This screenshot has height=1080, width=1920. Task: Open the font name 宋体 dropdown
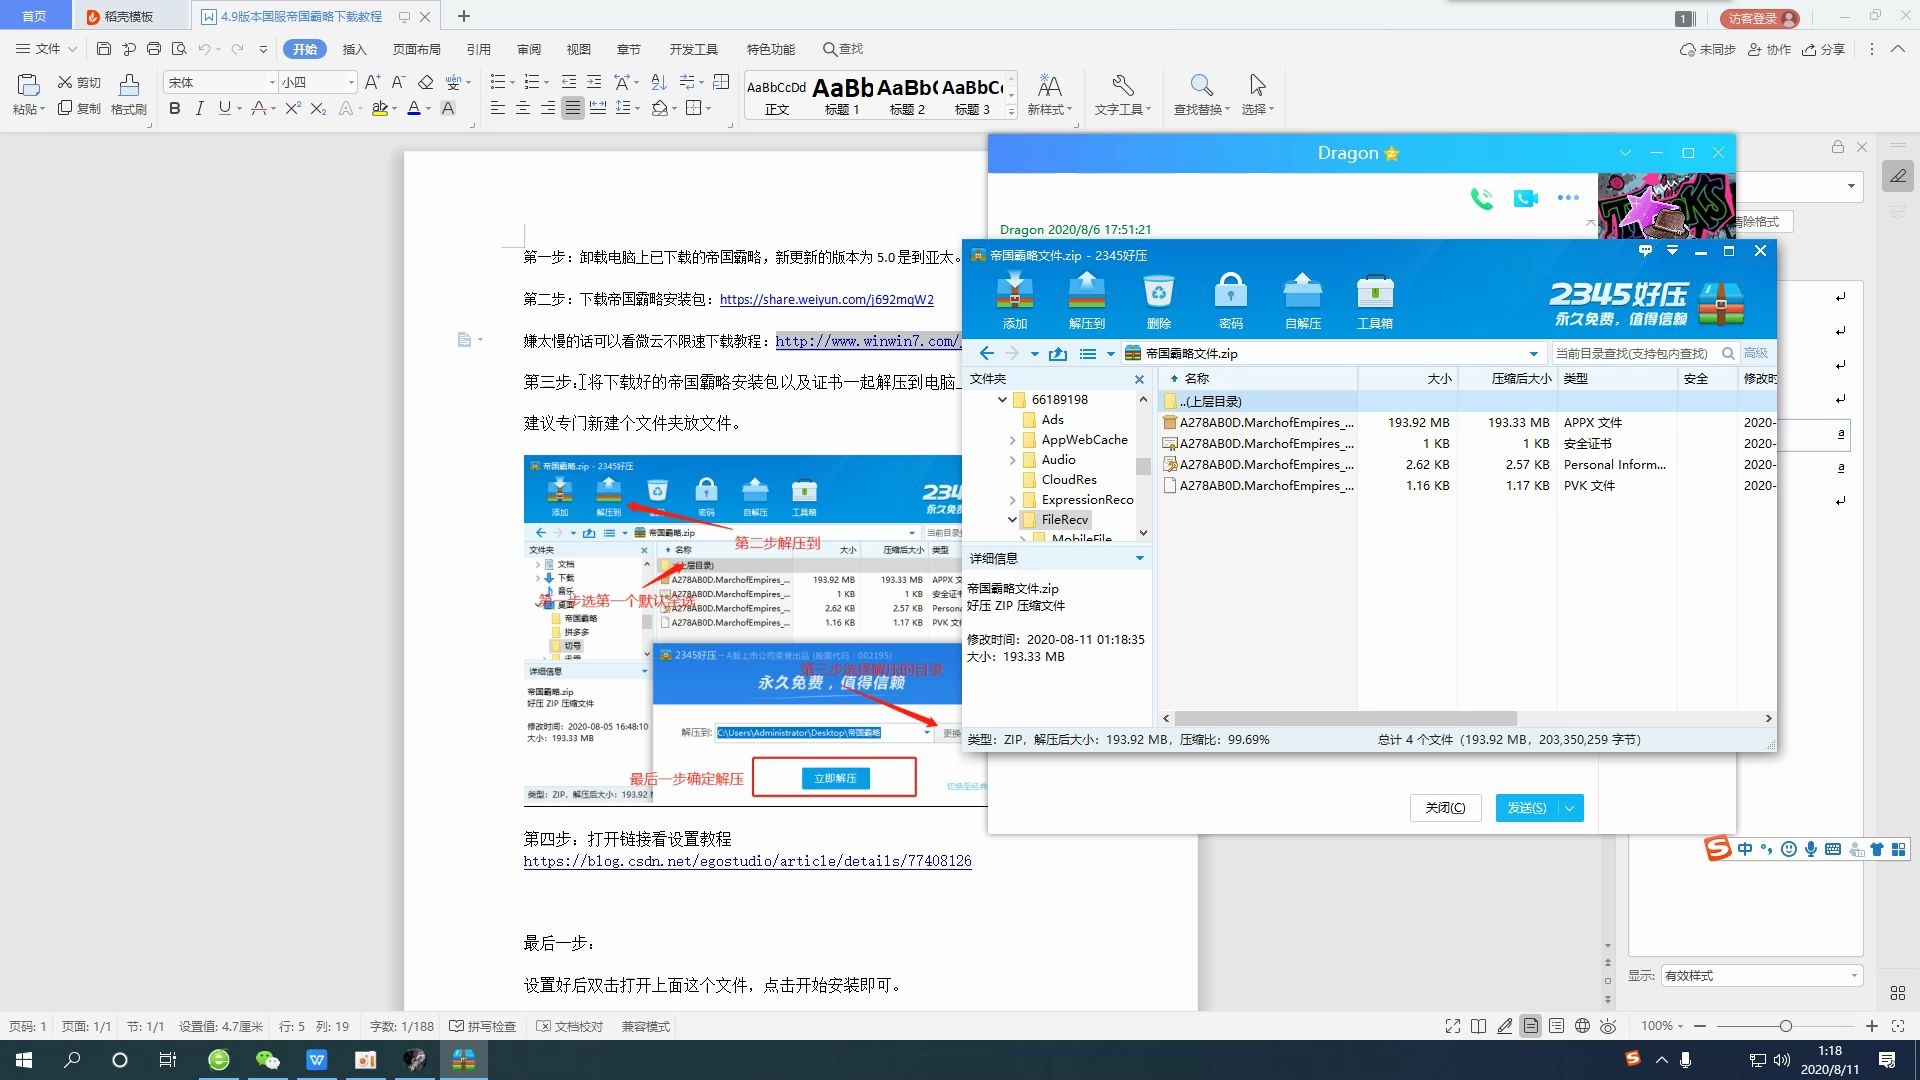pyautogui.click(x=272, y=82)
